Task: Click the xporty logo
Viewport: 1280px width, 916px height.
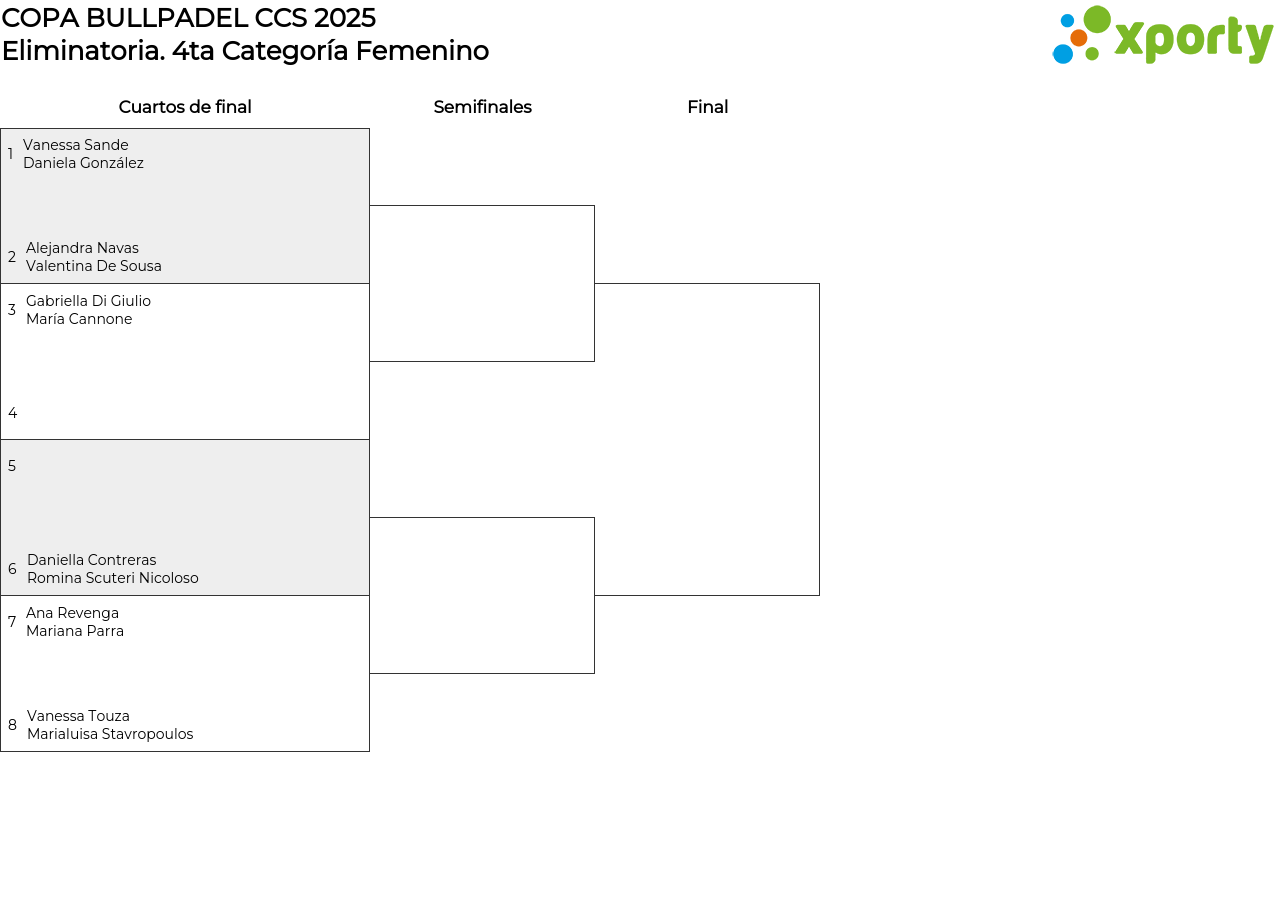Action: click(1162, 36)
